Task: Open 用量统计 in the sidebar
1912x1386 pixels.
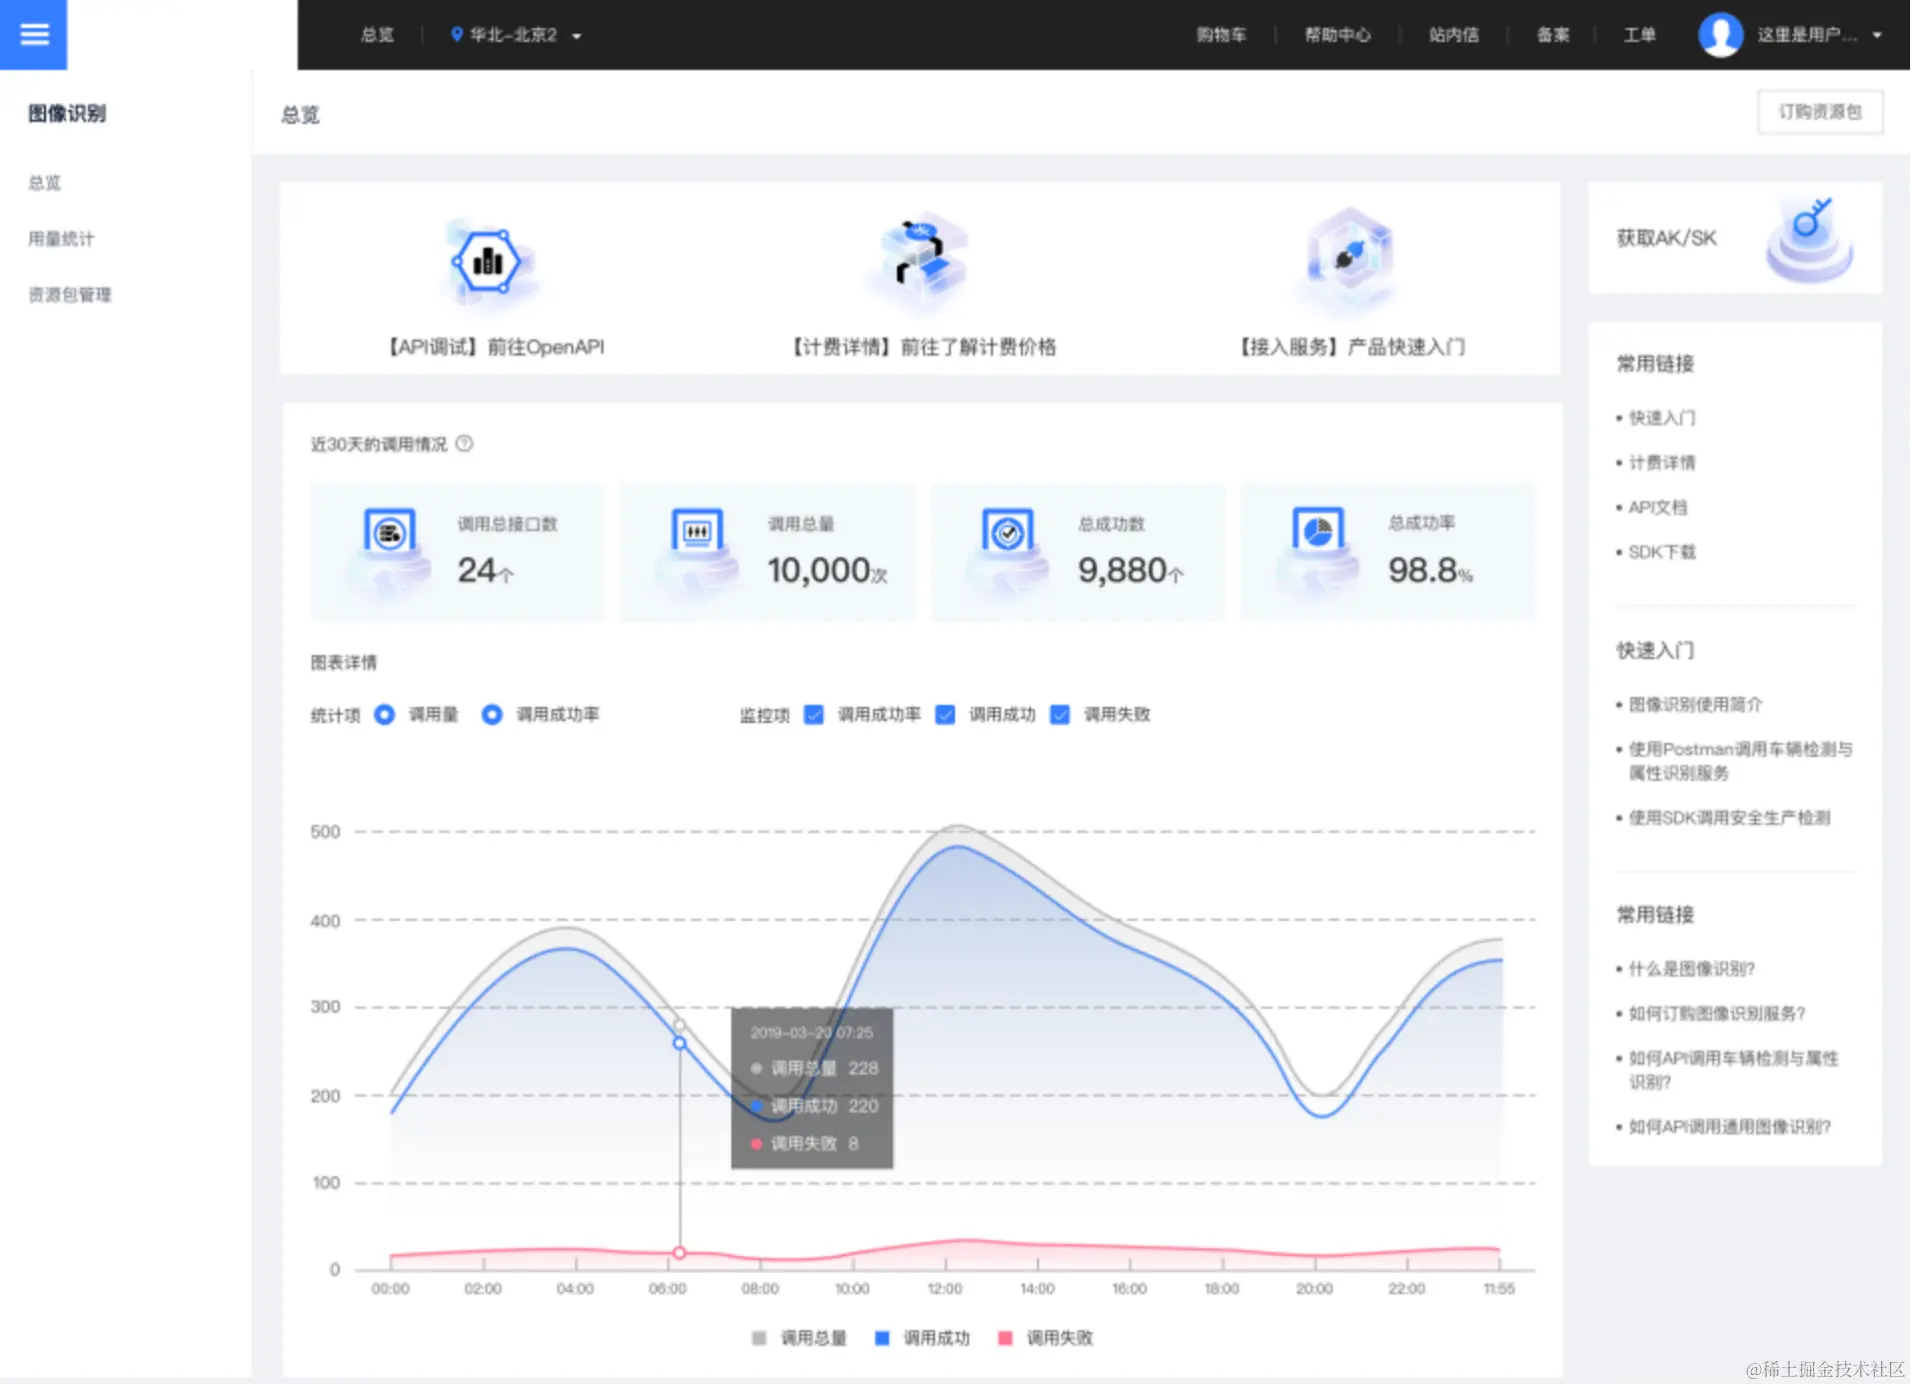Action: click(61, 239)
